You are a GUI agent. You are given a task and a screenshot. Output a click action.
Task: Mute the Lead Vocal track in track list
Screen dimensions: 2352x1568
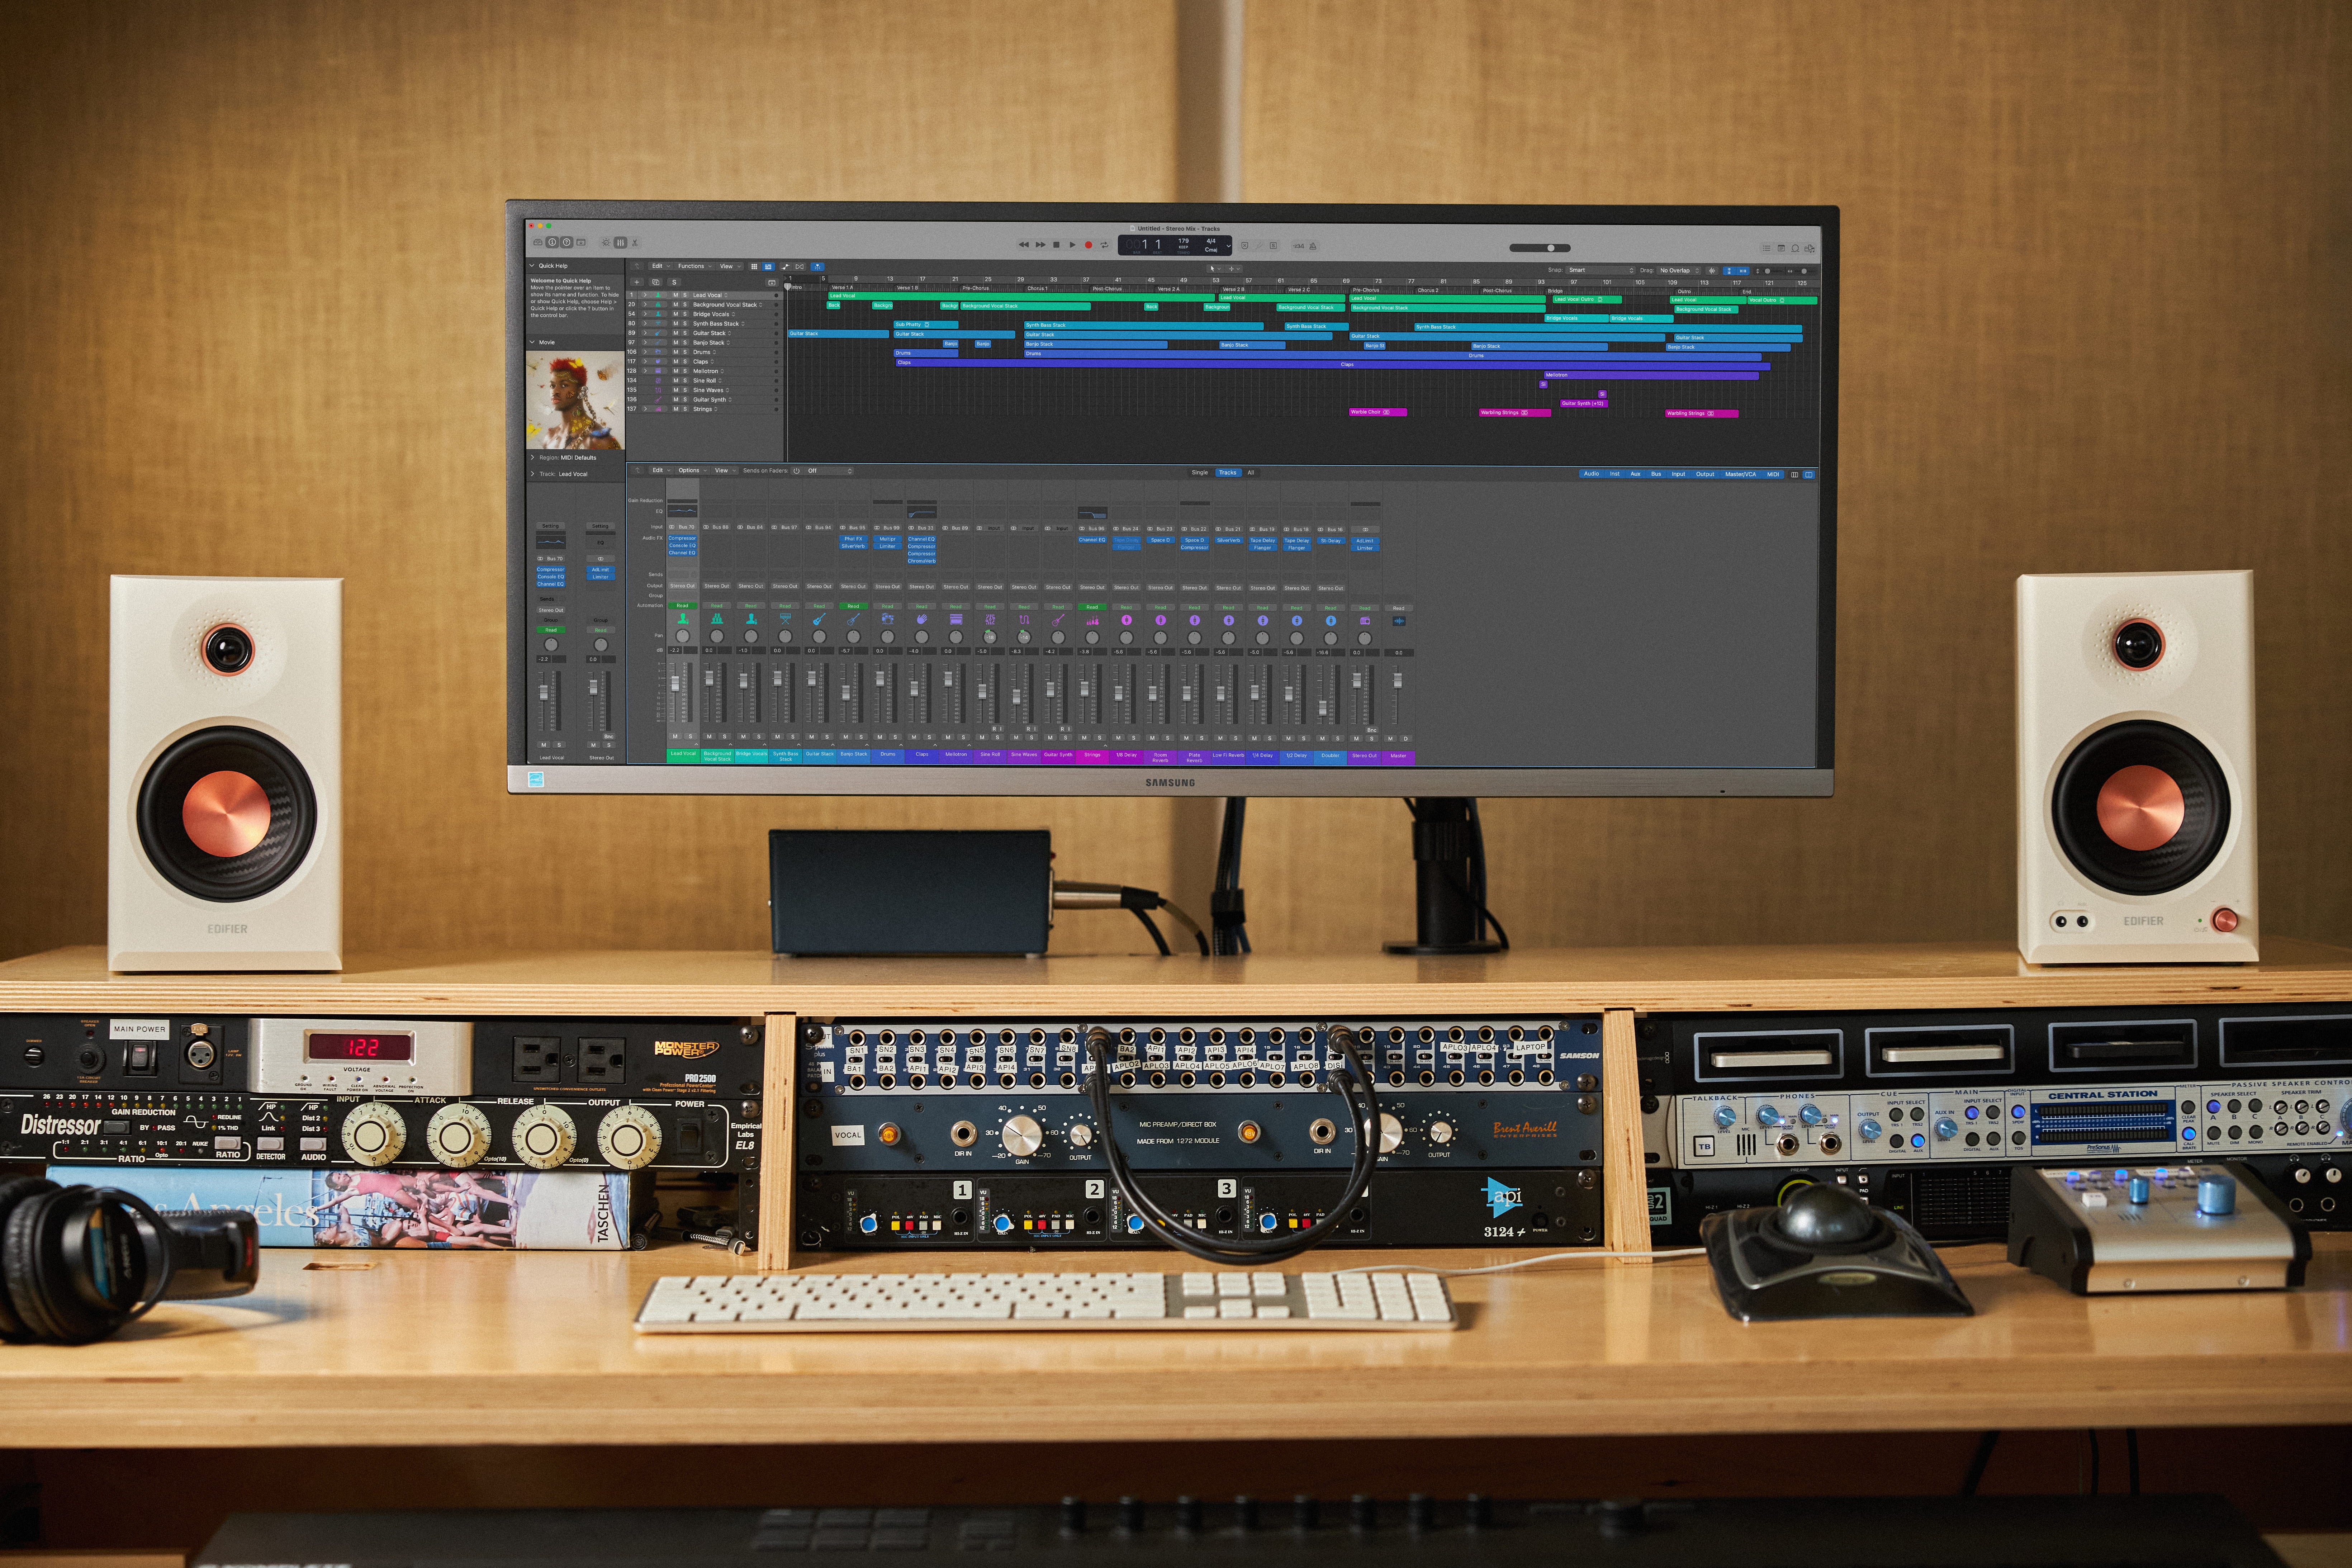(x=675, y=295)
